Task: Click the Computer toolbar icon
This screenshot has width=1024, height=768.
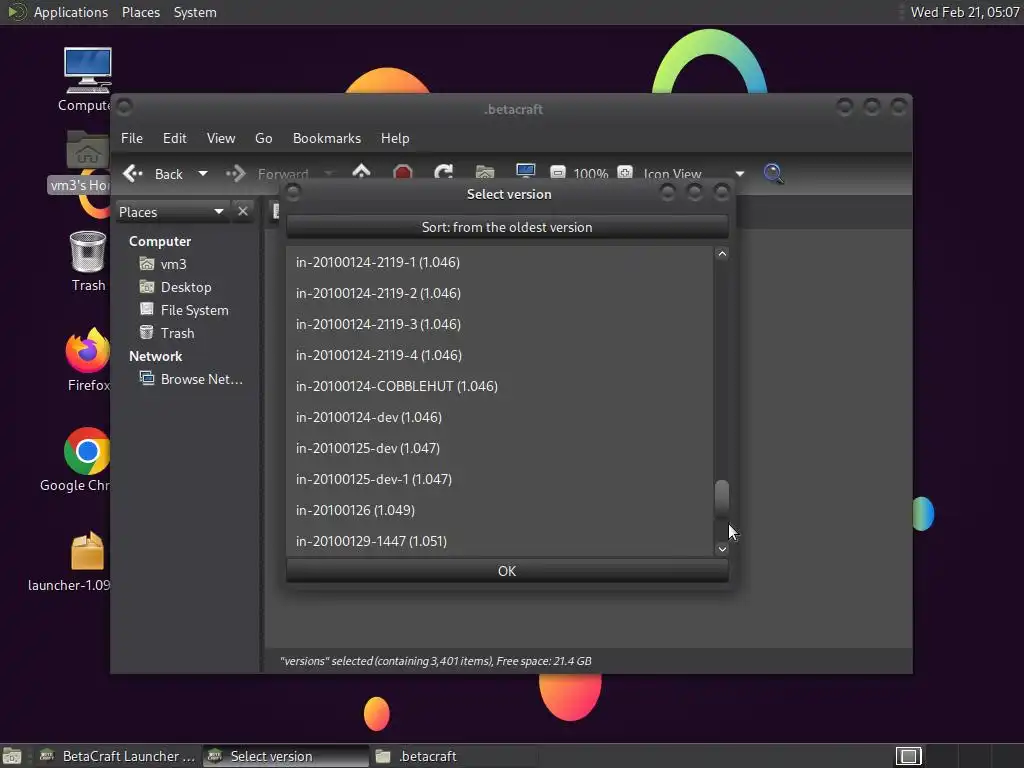Action: tap(526, 172)
